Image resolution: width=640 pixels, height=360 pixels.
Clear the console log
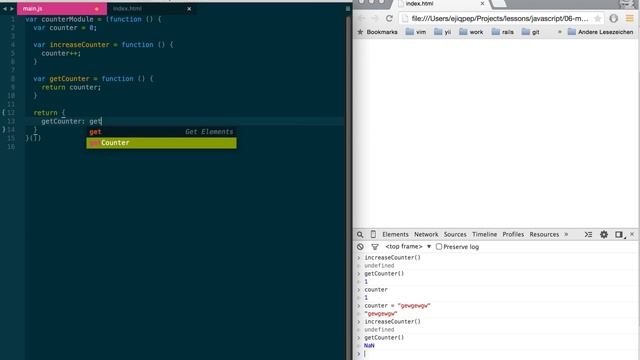[x=360, y=247]
